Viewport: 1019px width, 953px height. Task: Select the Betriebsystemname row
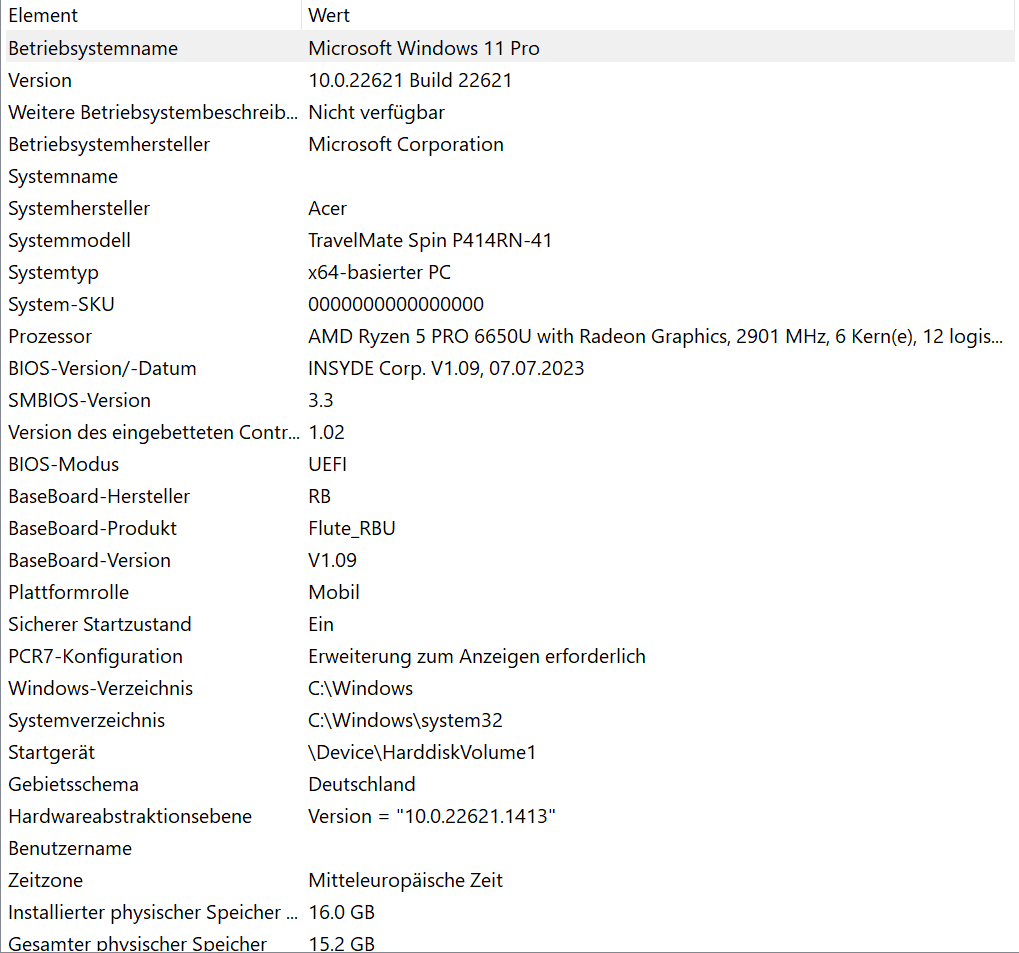coord(510,48)
